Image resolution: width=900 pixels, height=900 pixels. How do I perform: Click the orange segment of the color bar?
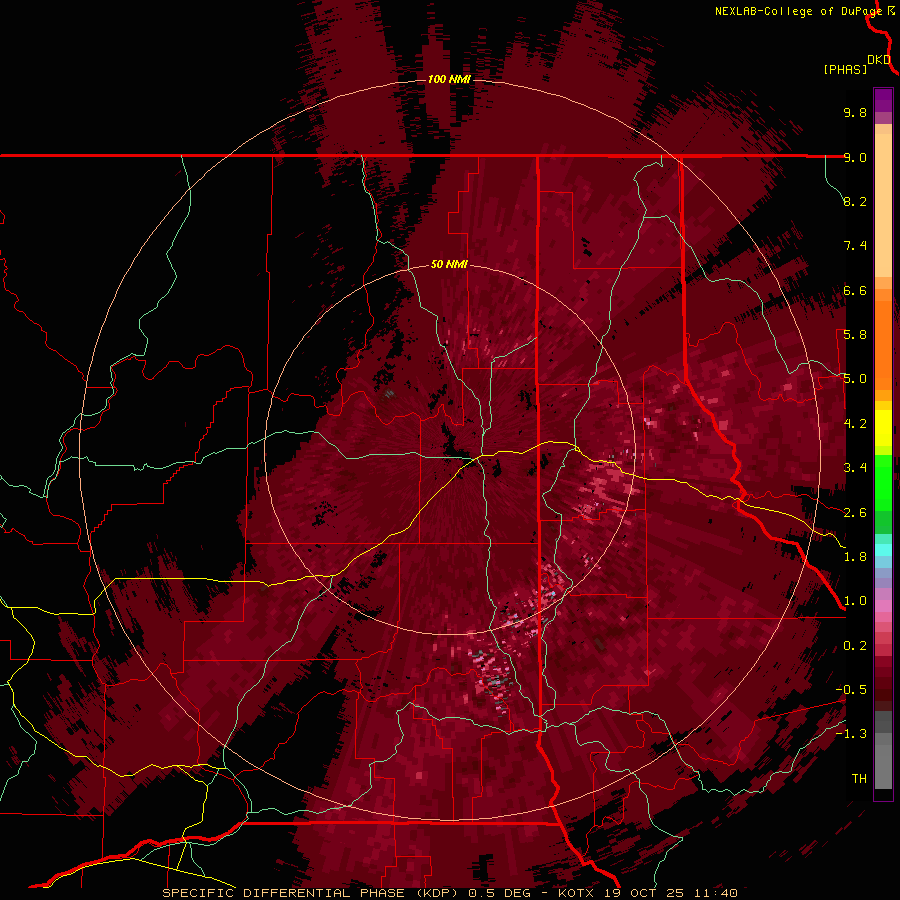point(883,344)
